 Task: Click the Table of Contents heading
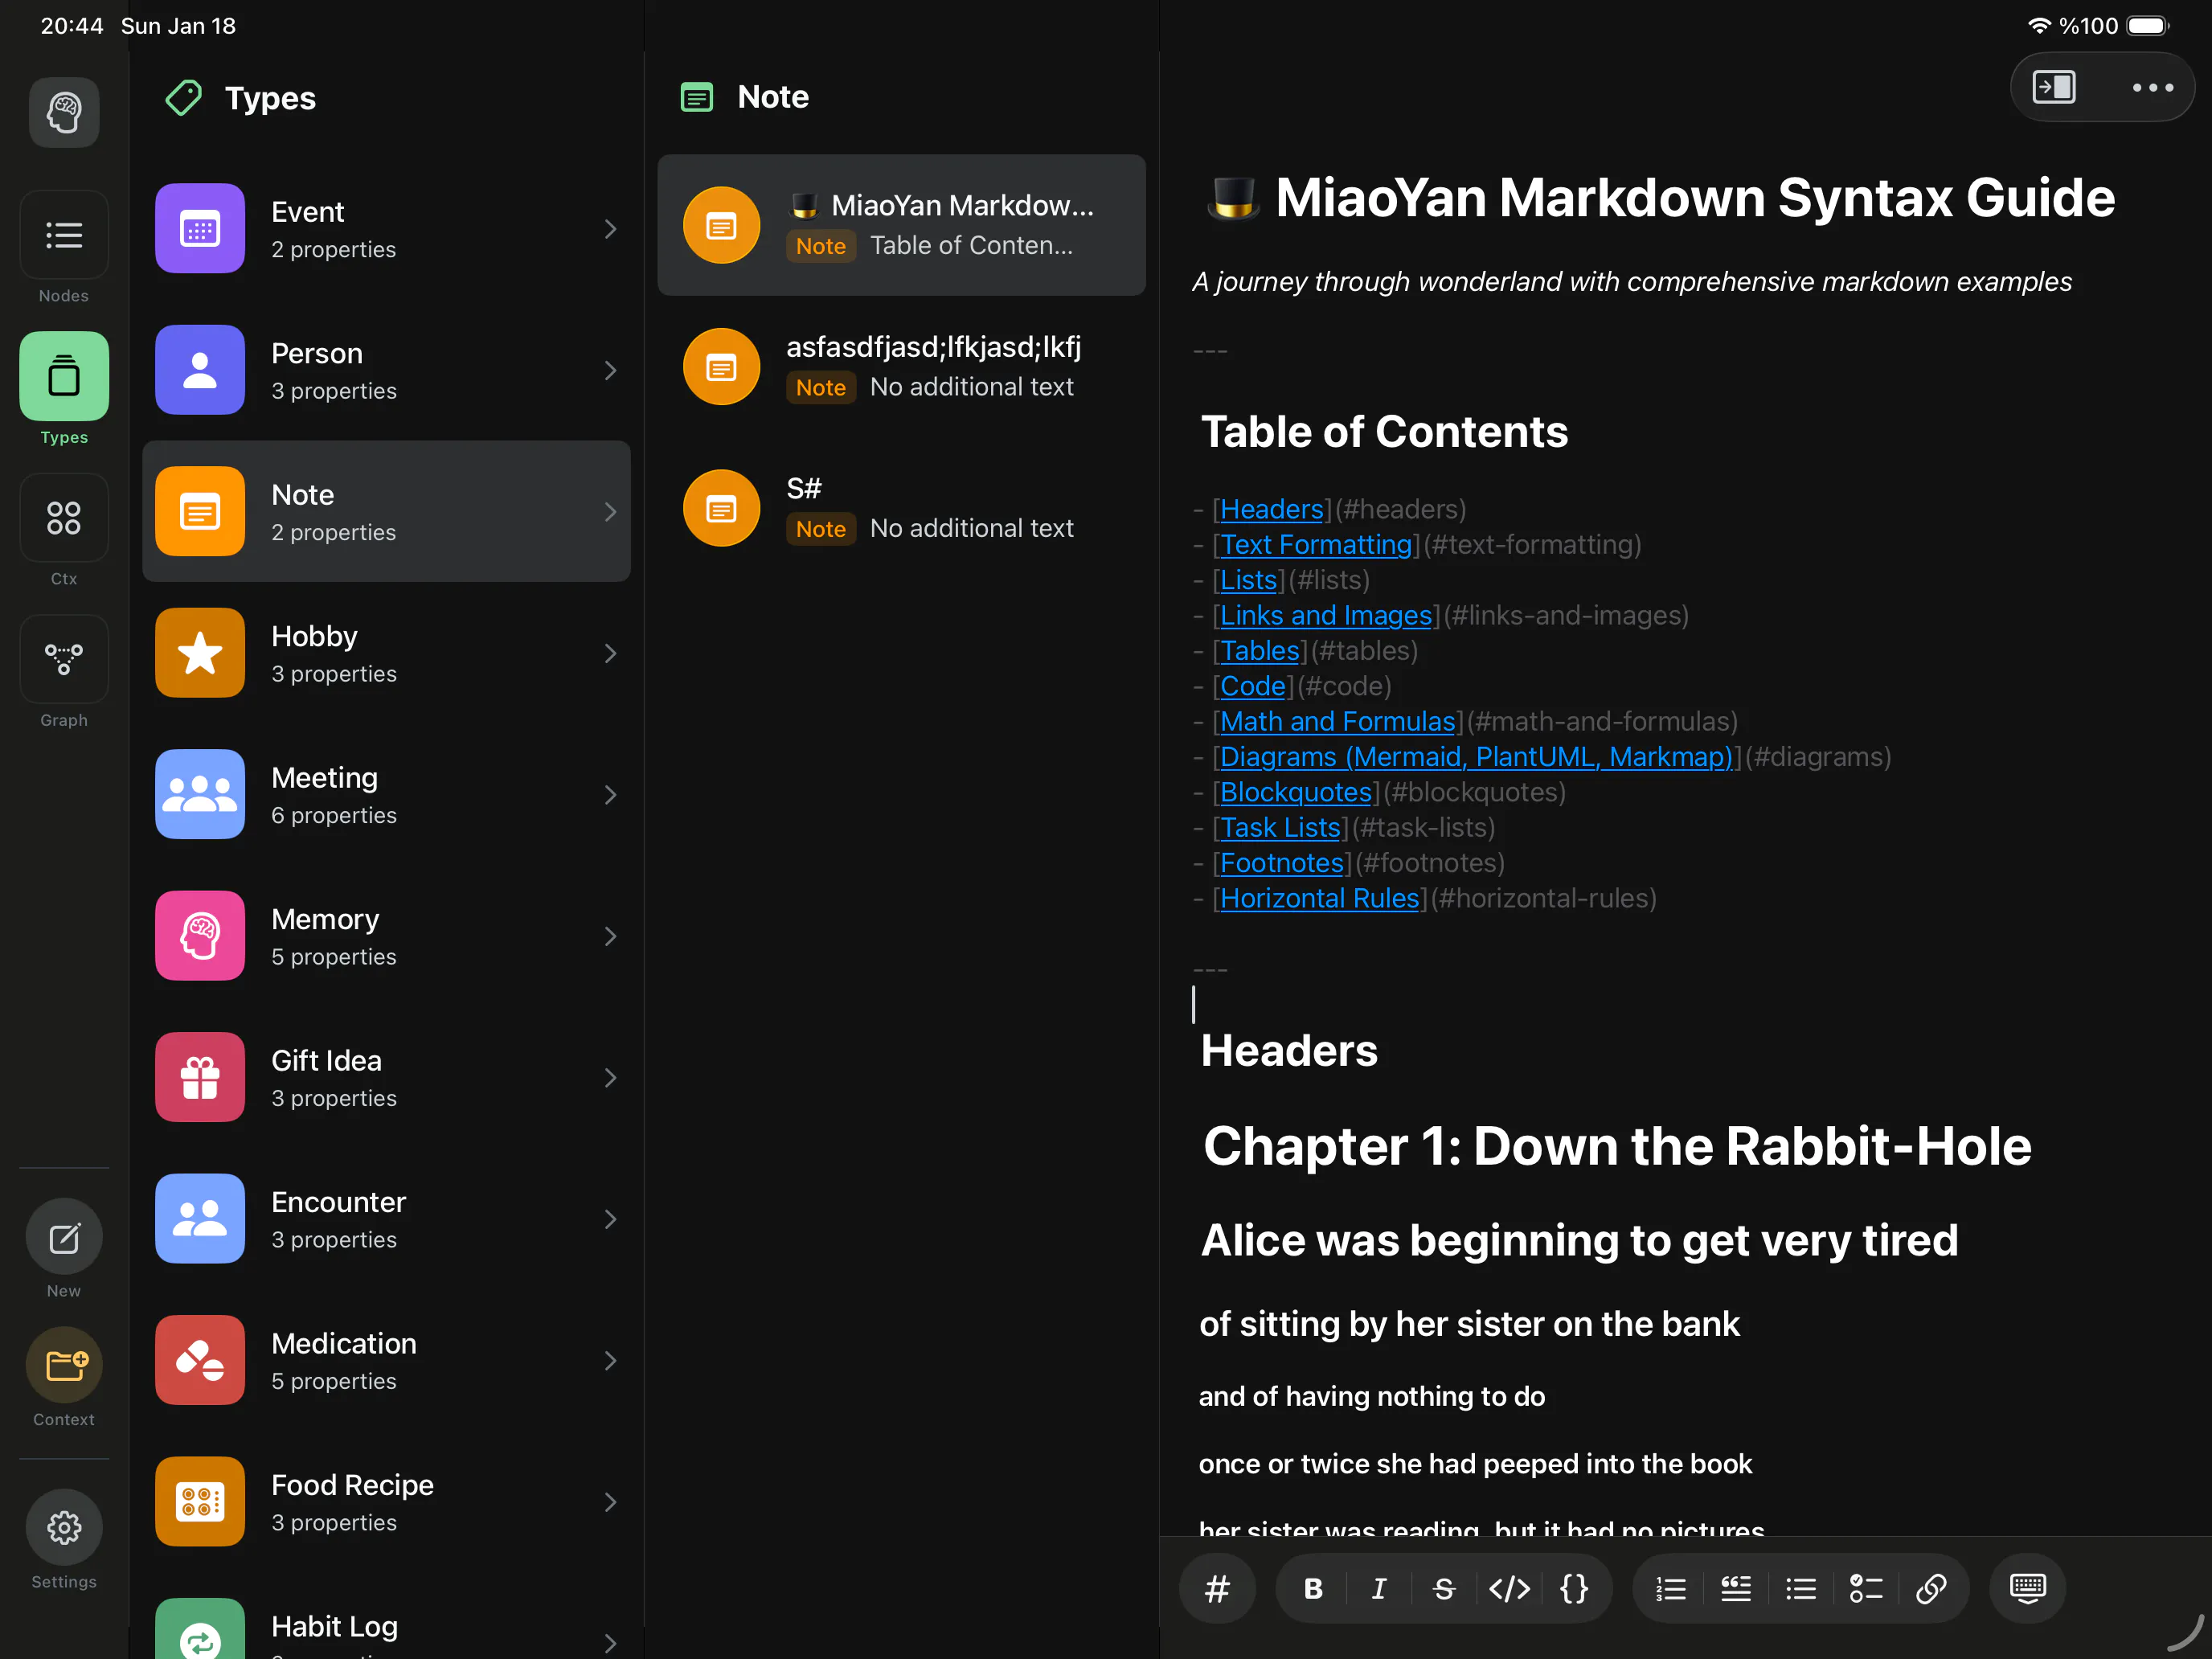click(1384, 432)
